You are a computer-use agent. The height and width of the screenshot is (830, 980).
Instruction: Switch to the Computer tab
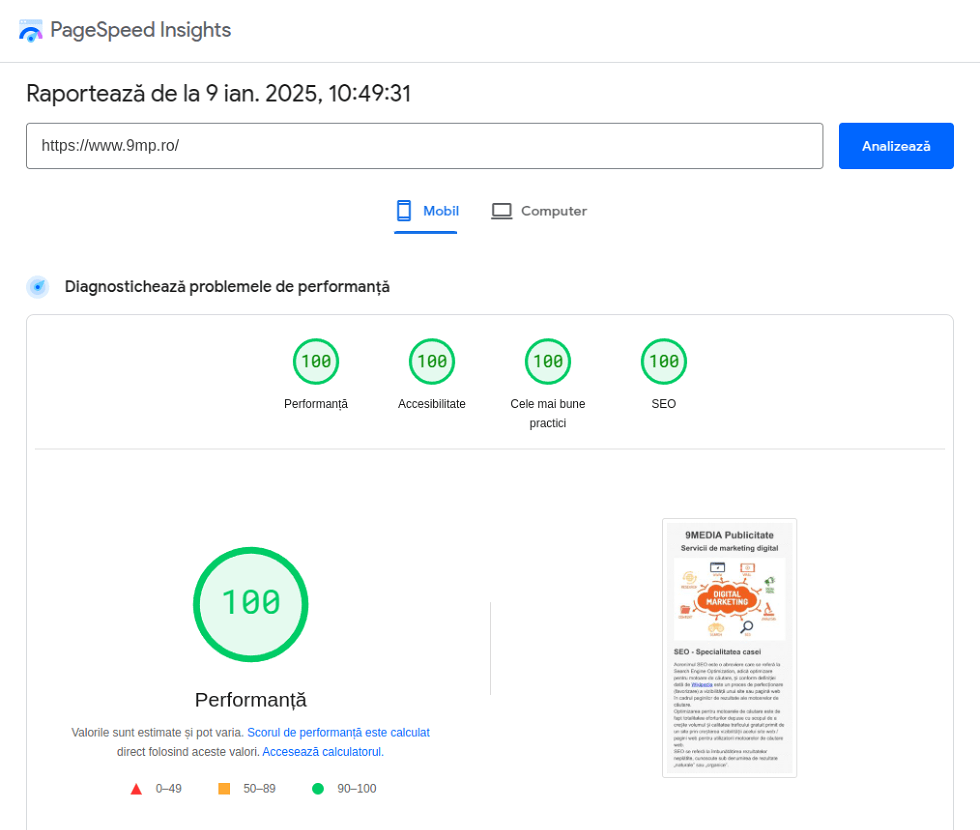[539, 211]
